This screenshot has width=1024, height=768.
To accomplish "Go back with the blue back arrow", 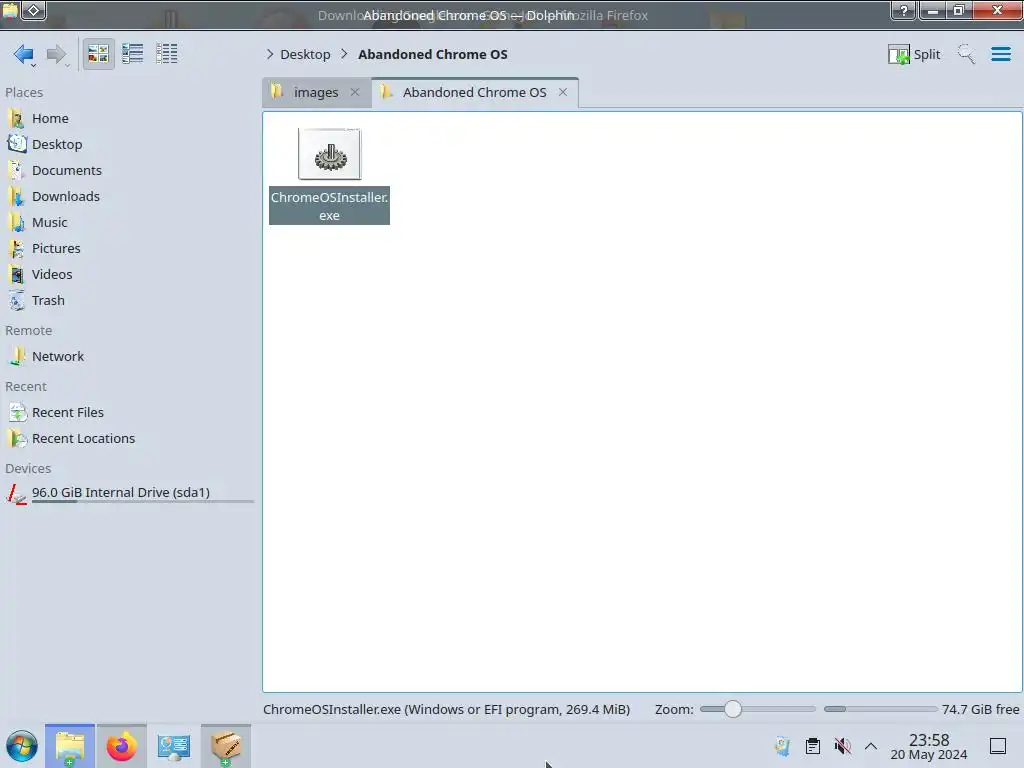I will coord(24,54).
